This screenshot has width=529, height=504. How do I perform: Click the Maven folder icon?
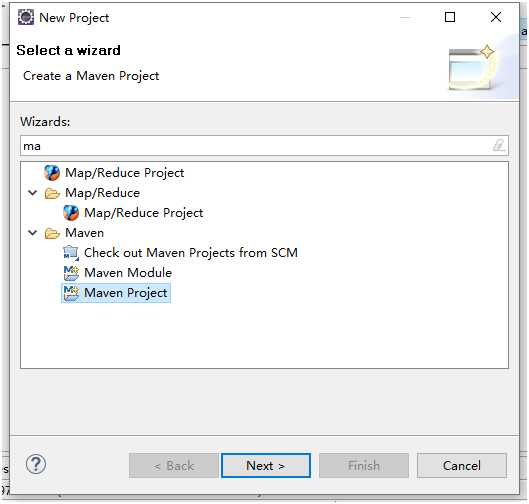[x=52, y=233]
